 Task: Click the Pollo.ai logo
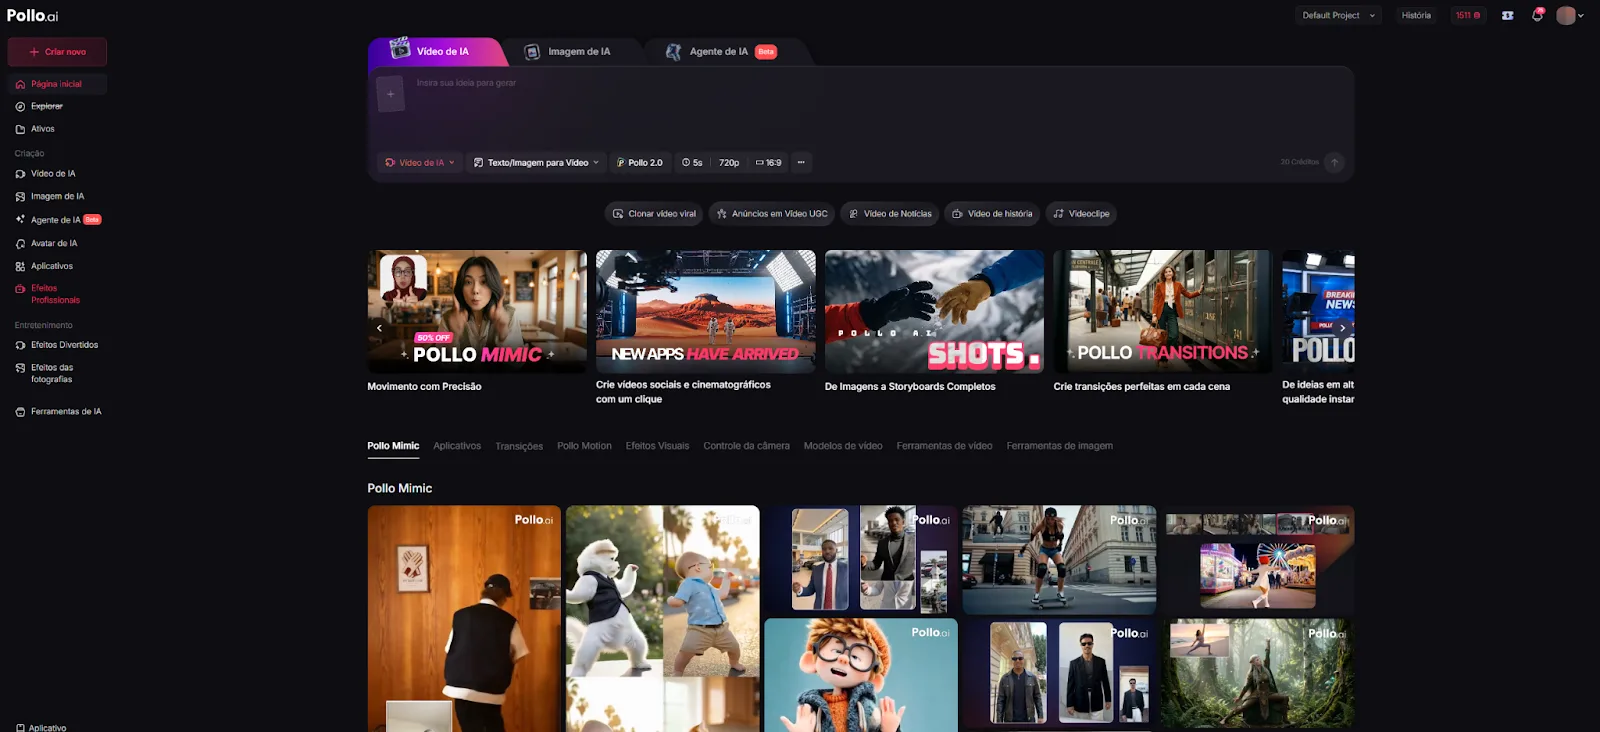pos(33,16)
